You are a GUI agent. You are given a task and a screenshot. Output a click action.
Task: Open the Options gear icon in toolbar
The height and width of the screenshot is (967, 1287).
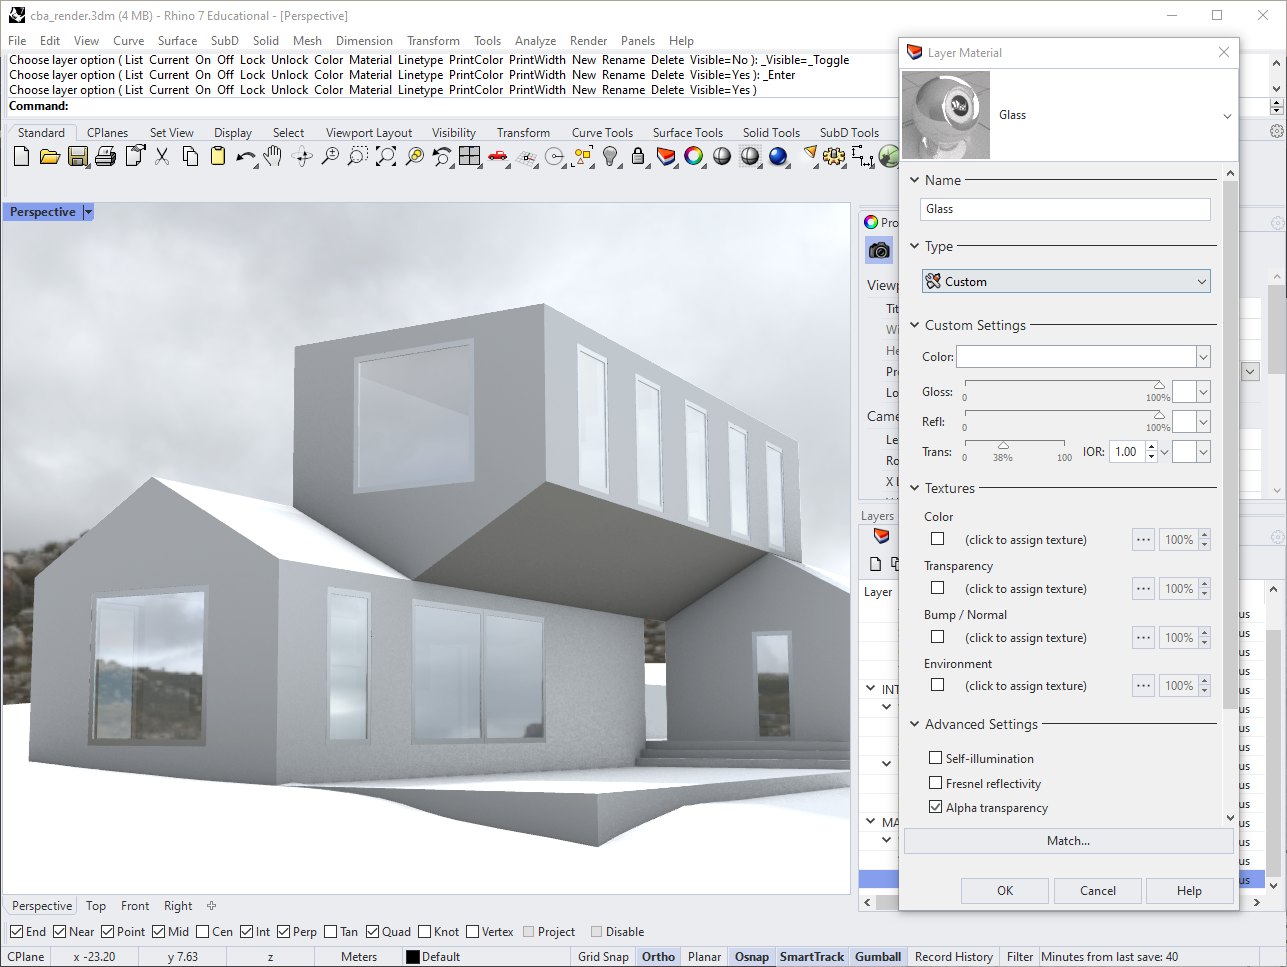pyautogui.click(x=834, y=156)
